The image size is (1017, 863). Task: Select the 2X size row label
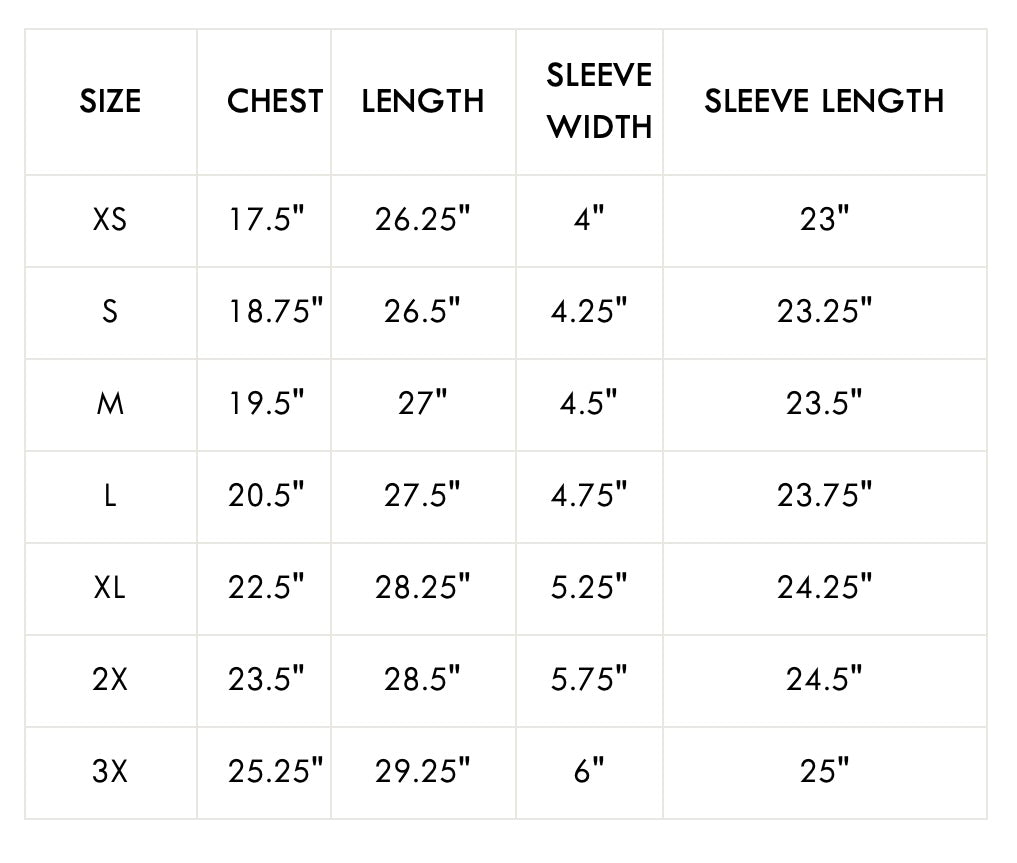point(110,679)
